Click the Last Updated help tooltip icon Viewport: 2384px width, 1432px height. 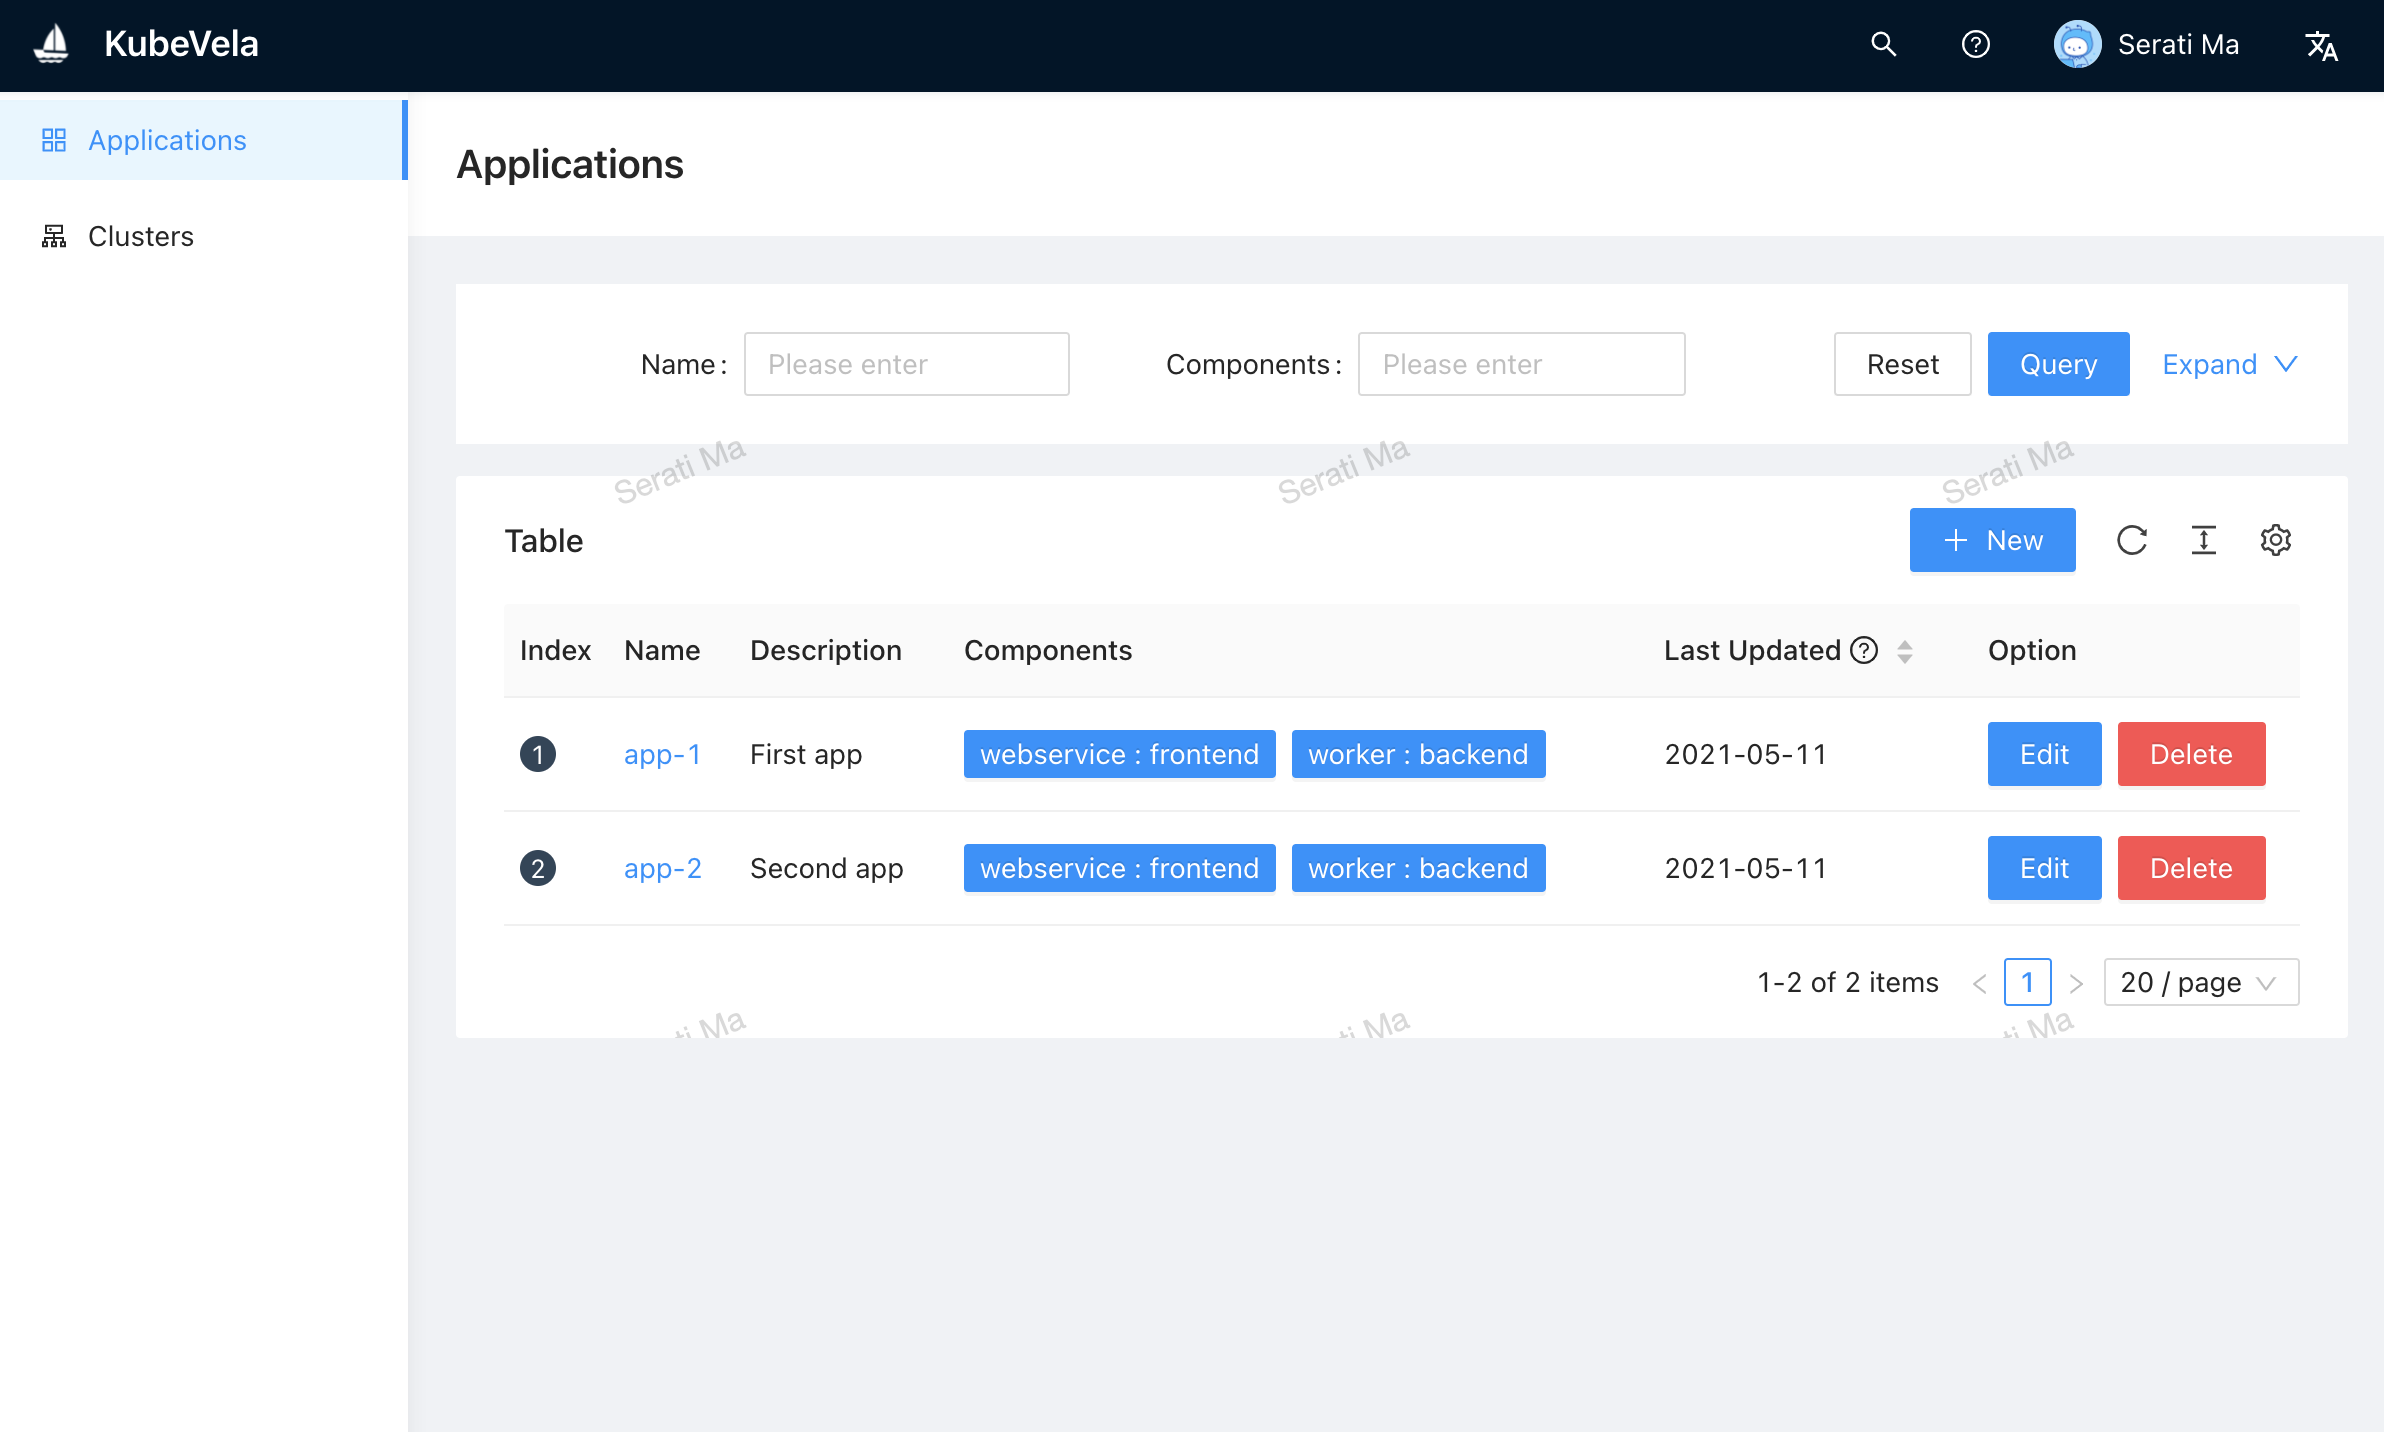[1864, 650]
